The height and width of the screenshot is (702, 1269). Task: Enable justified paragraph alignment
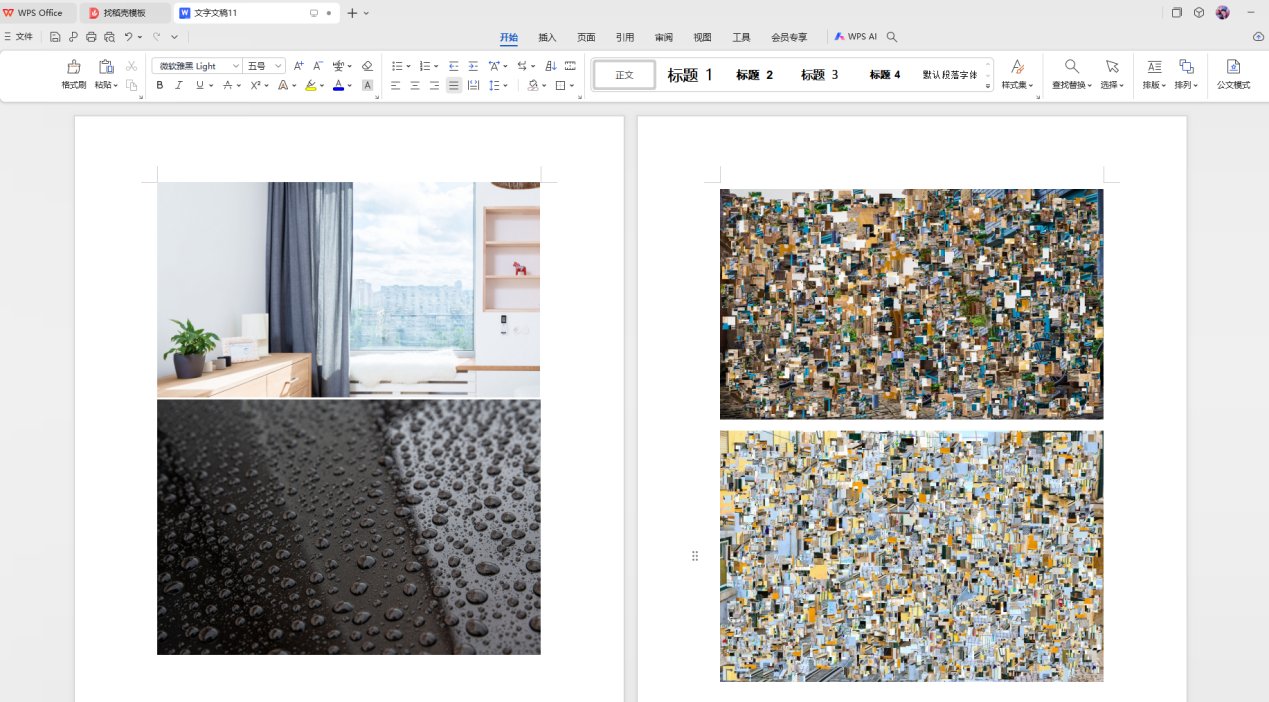pos(454,86)
